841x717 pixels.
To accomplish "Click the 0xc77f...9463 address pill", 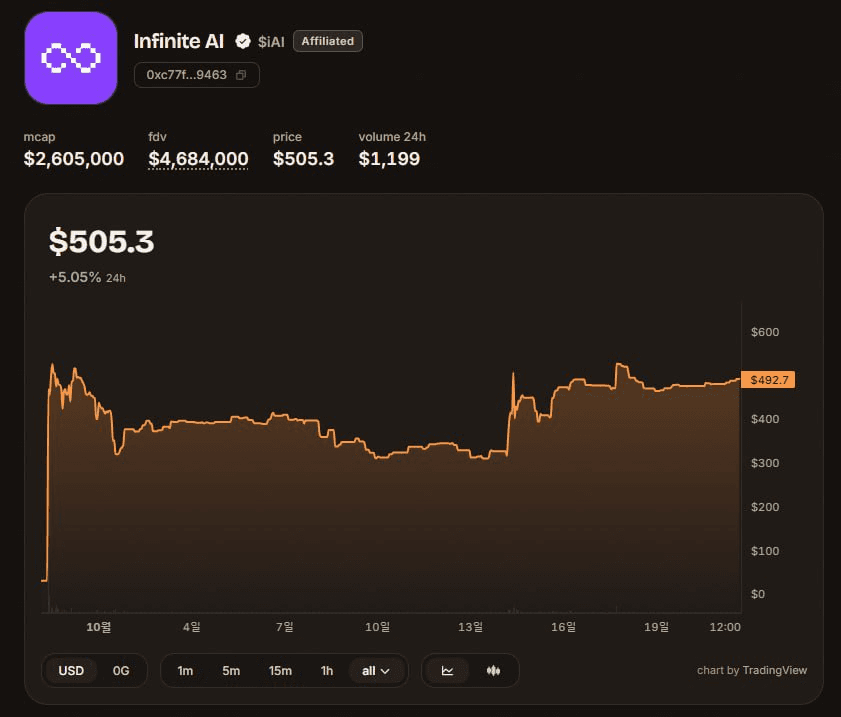I will pyautogui.click(x=197, y=75).
